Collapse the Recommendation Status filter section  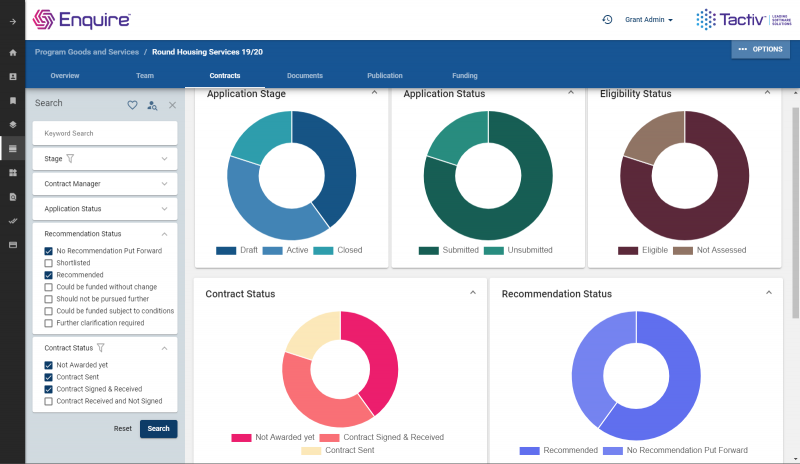coord(164,234)
